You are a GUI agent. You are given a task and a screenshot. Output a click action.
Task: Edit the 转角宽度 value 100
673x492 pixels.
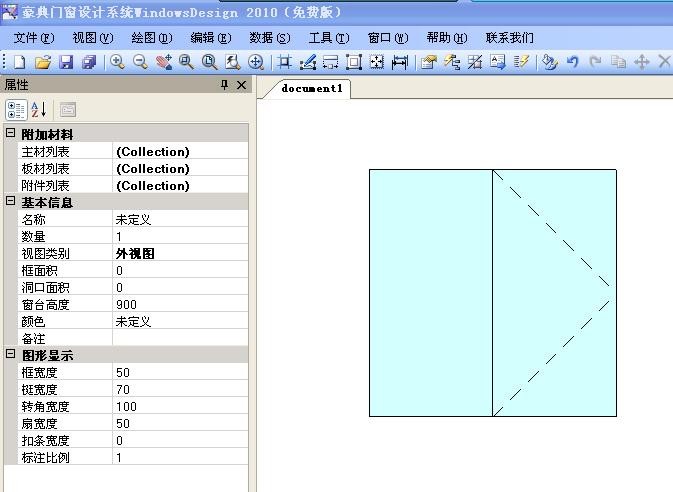tap(180, 407)
